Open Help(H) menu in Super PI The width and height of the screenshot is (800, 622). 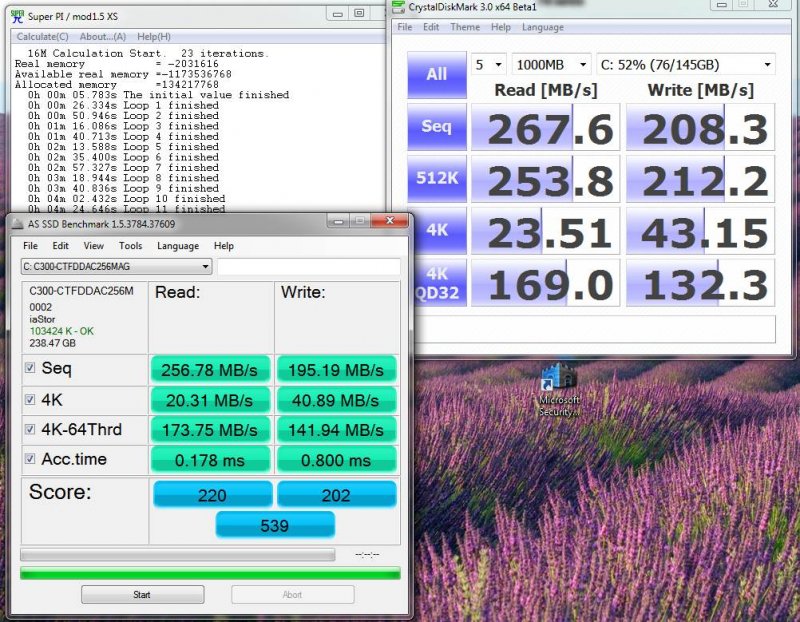154,37
